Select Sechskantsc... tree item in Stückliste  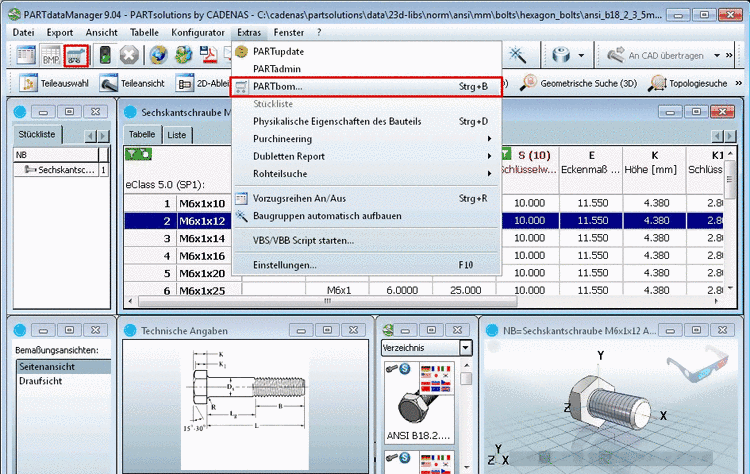pyautogui.click(x=61, y=170)
